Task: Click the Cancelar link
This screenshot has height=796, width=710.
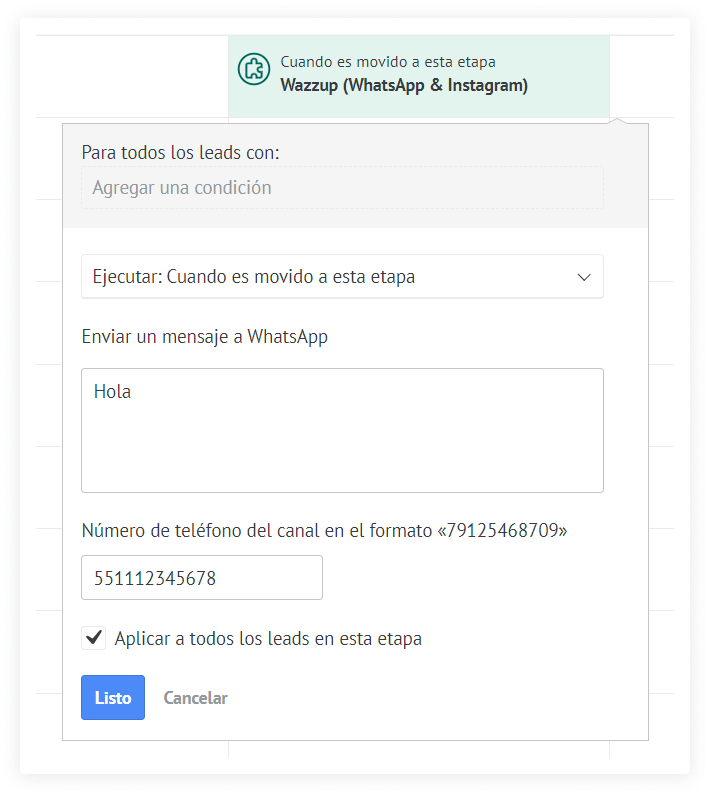Action: coord(195,698)
